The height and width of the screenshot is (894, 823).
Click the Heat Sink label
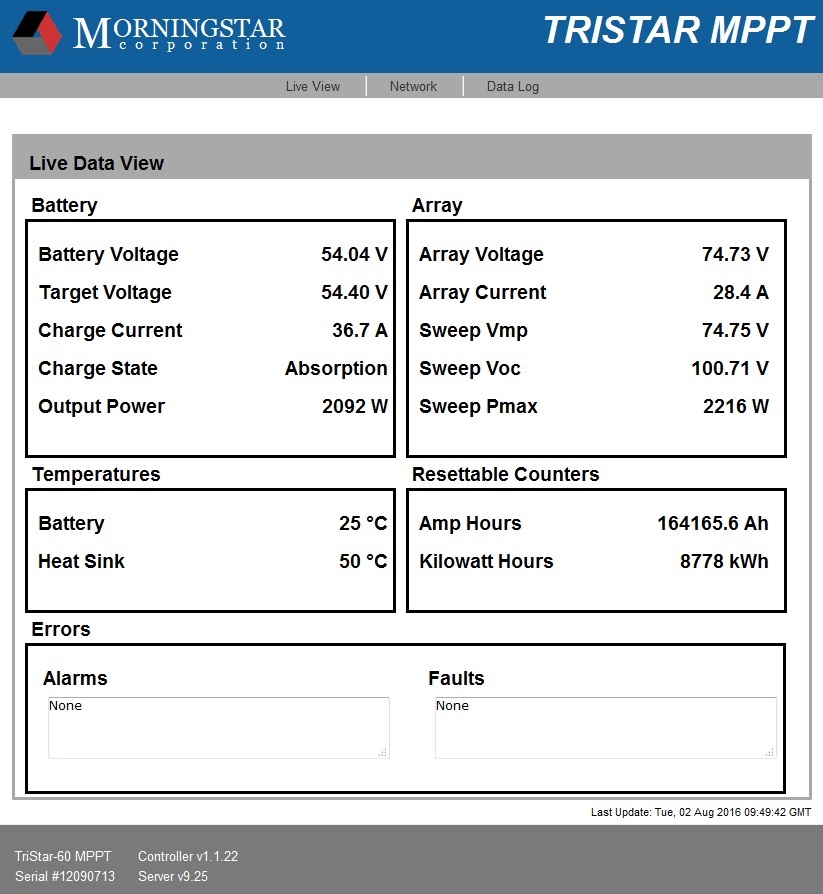[x=81, y=561]
